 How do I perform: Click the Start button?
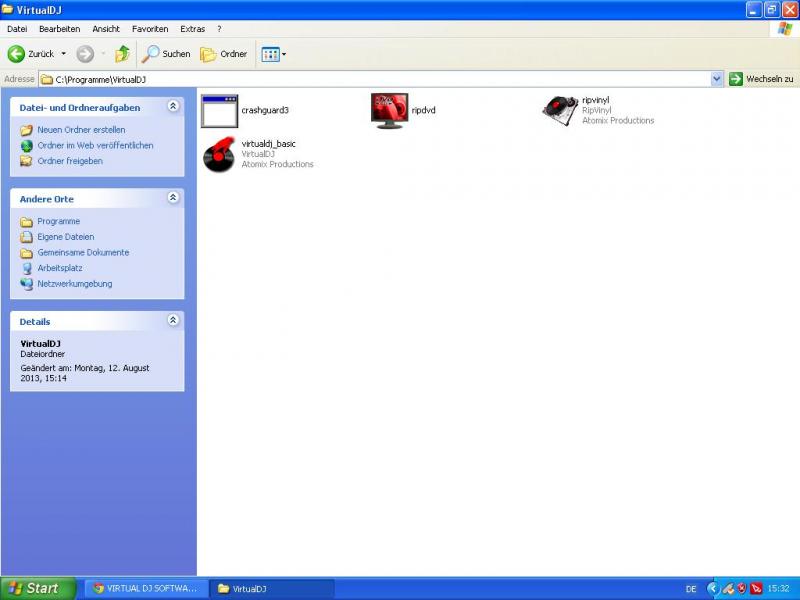click(38, 588)
